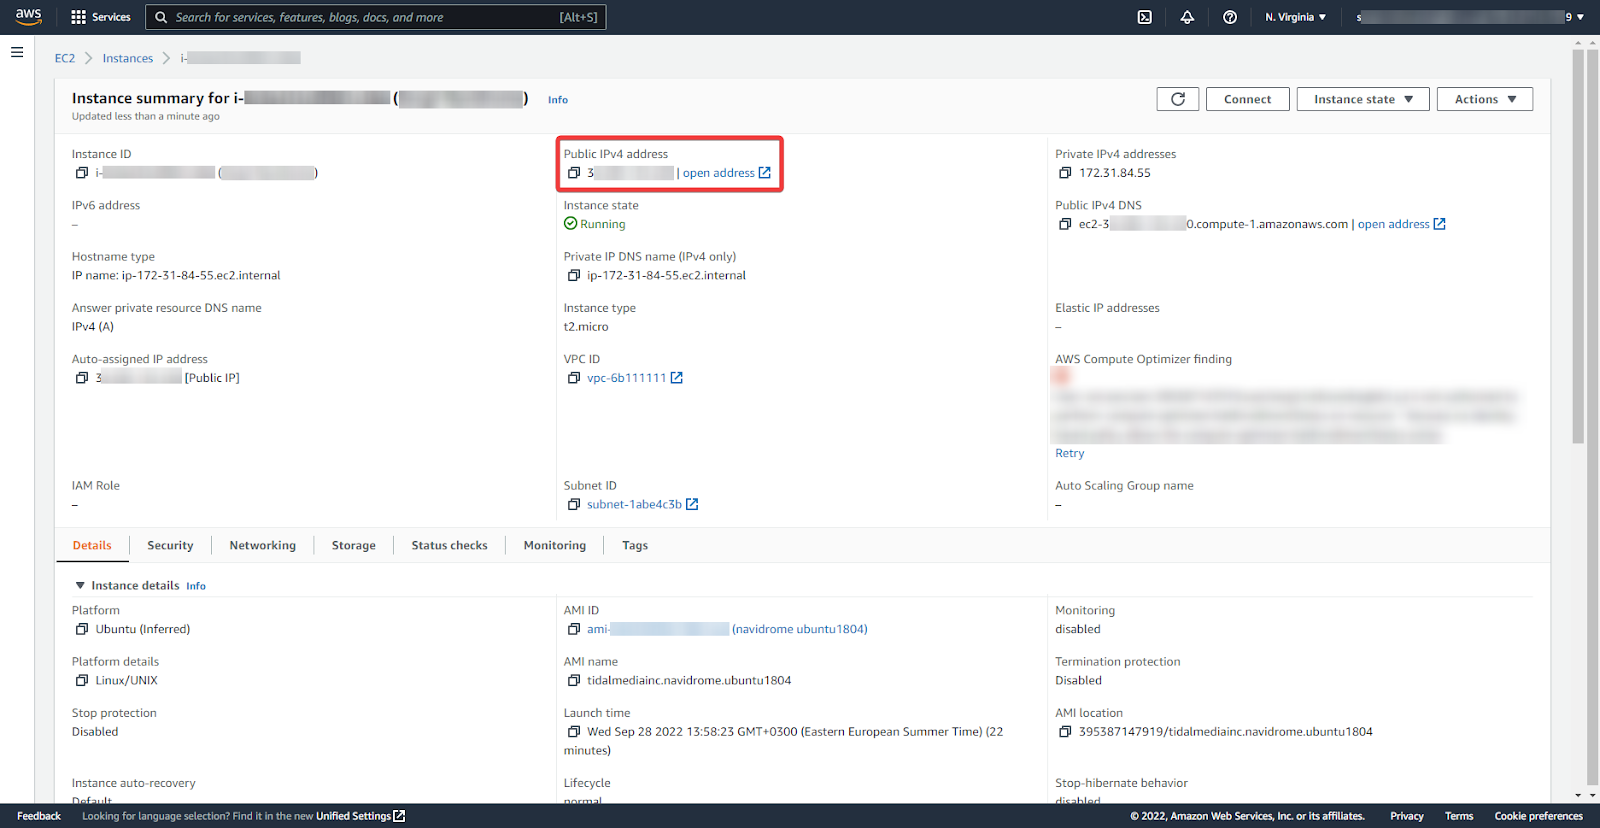Click the refresh instance button
The image size is (1600, 828).
(1178, 99)
